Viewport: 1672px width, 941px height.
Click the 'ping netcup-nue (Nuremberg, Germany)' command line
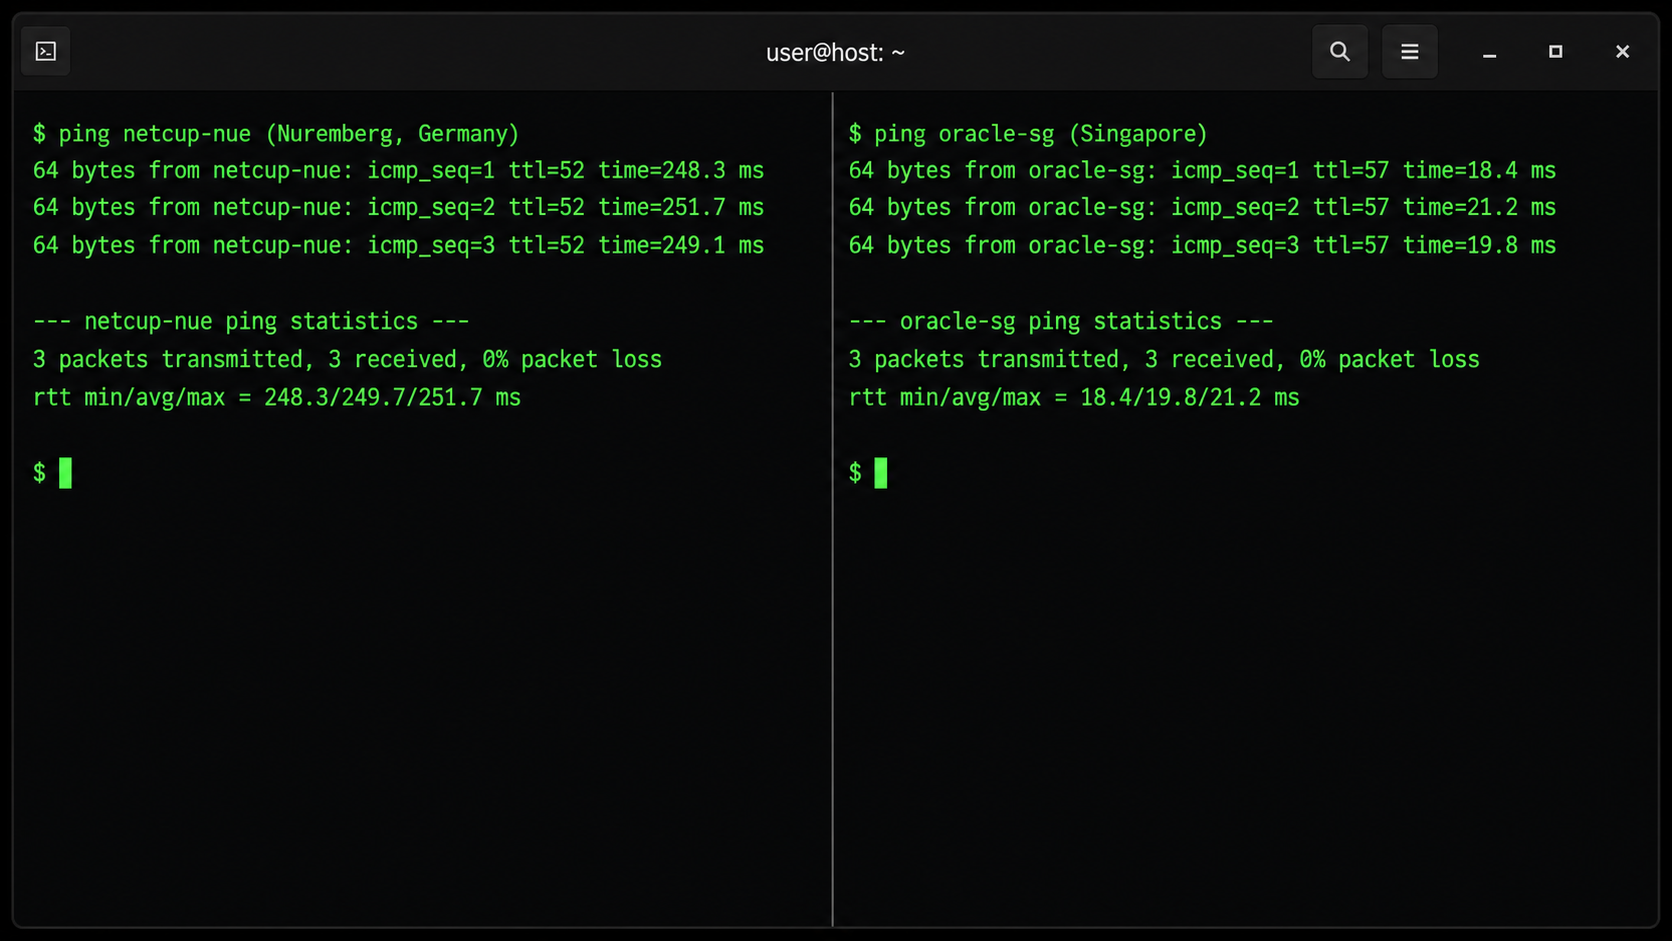click(x=276, y=134)
